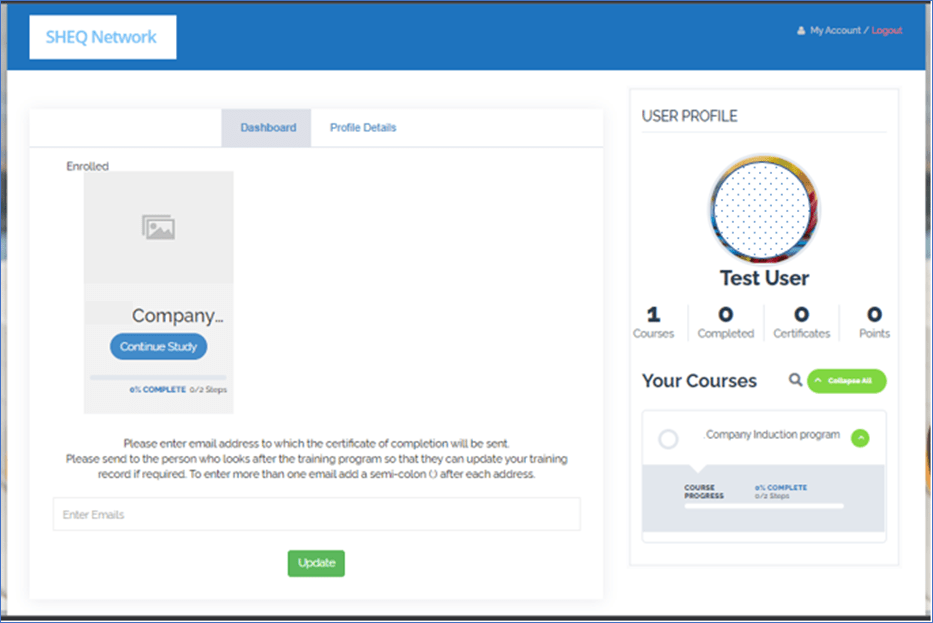933x623 pixels.
Task: Click the image placeholder icon on the enrolled course
Action: pos(157,226)
